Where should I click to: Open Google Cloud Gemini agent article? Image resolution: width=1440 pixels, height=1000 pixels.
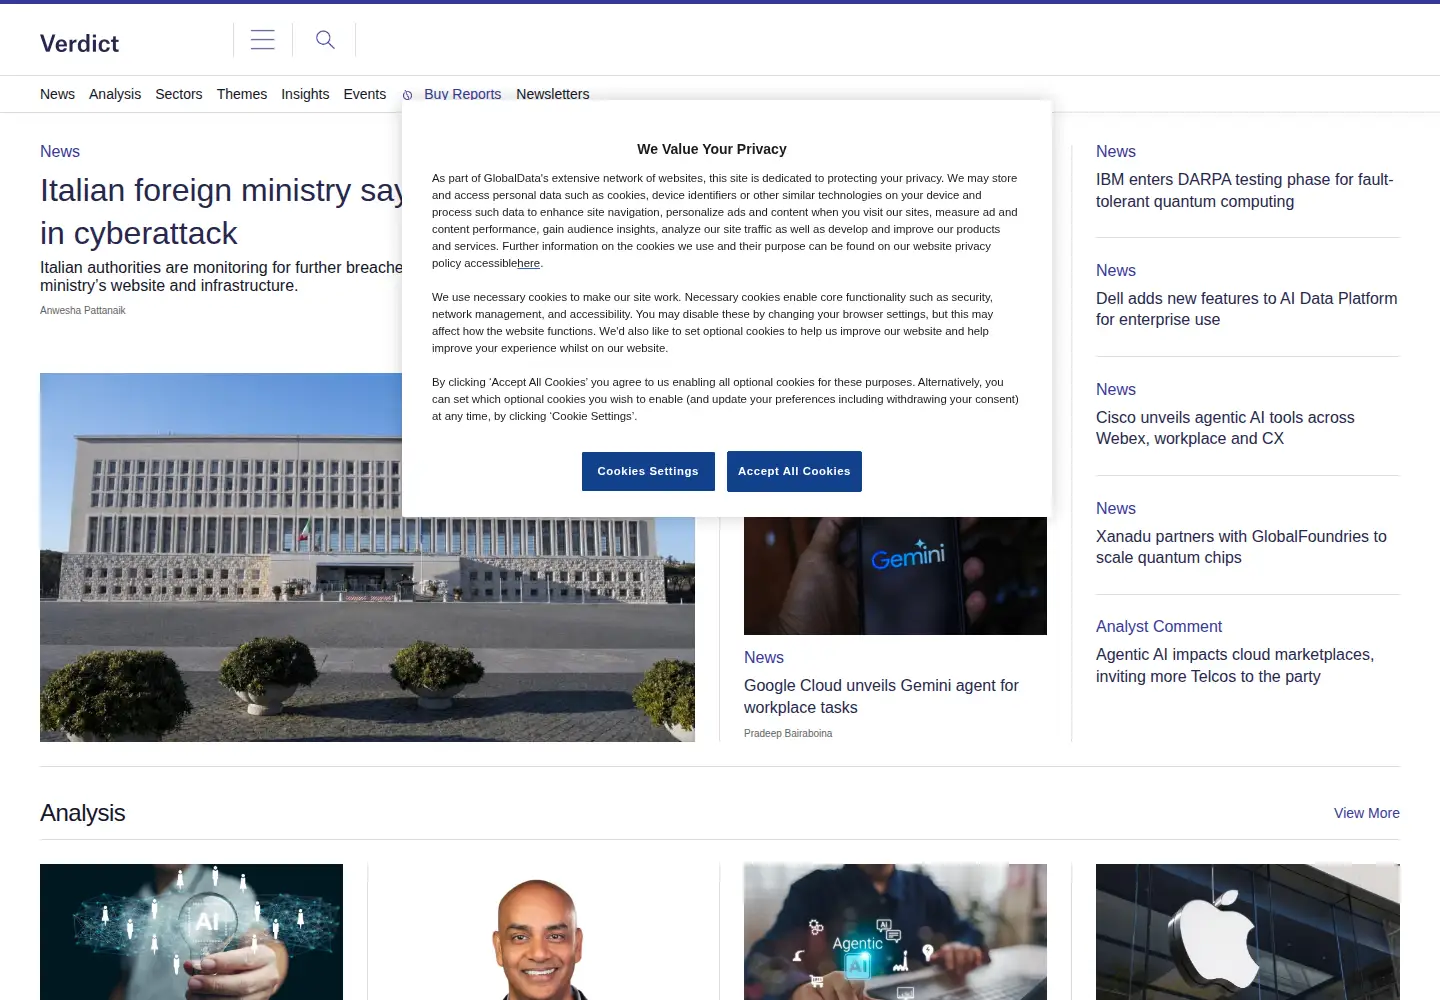point(881,696)
